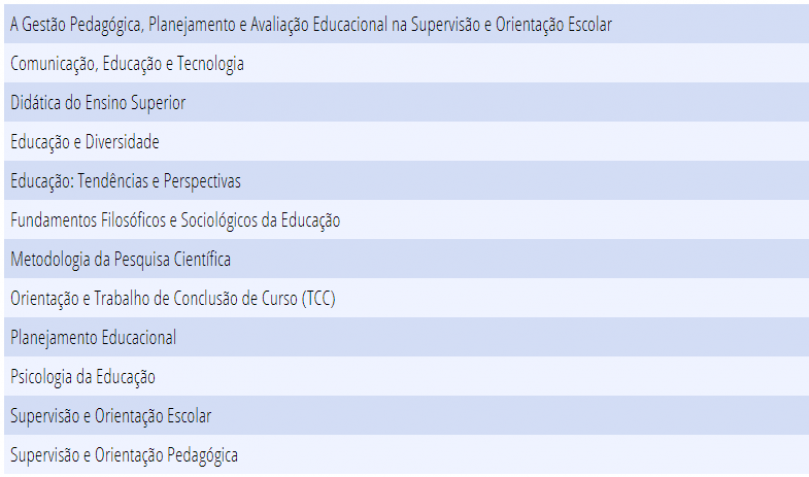The width and height of the screenshot is (809, 477).
Task: Click the word Perspectivas in fifth row
Action: click(x=202, y=182)
